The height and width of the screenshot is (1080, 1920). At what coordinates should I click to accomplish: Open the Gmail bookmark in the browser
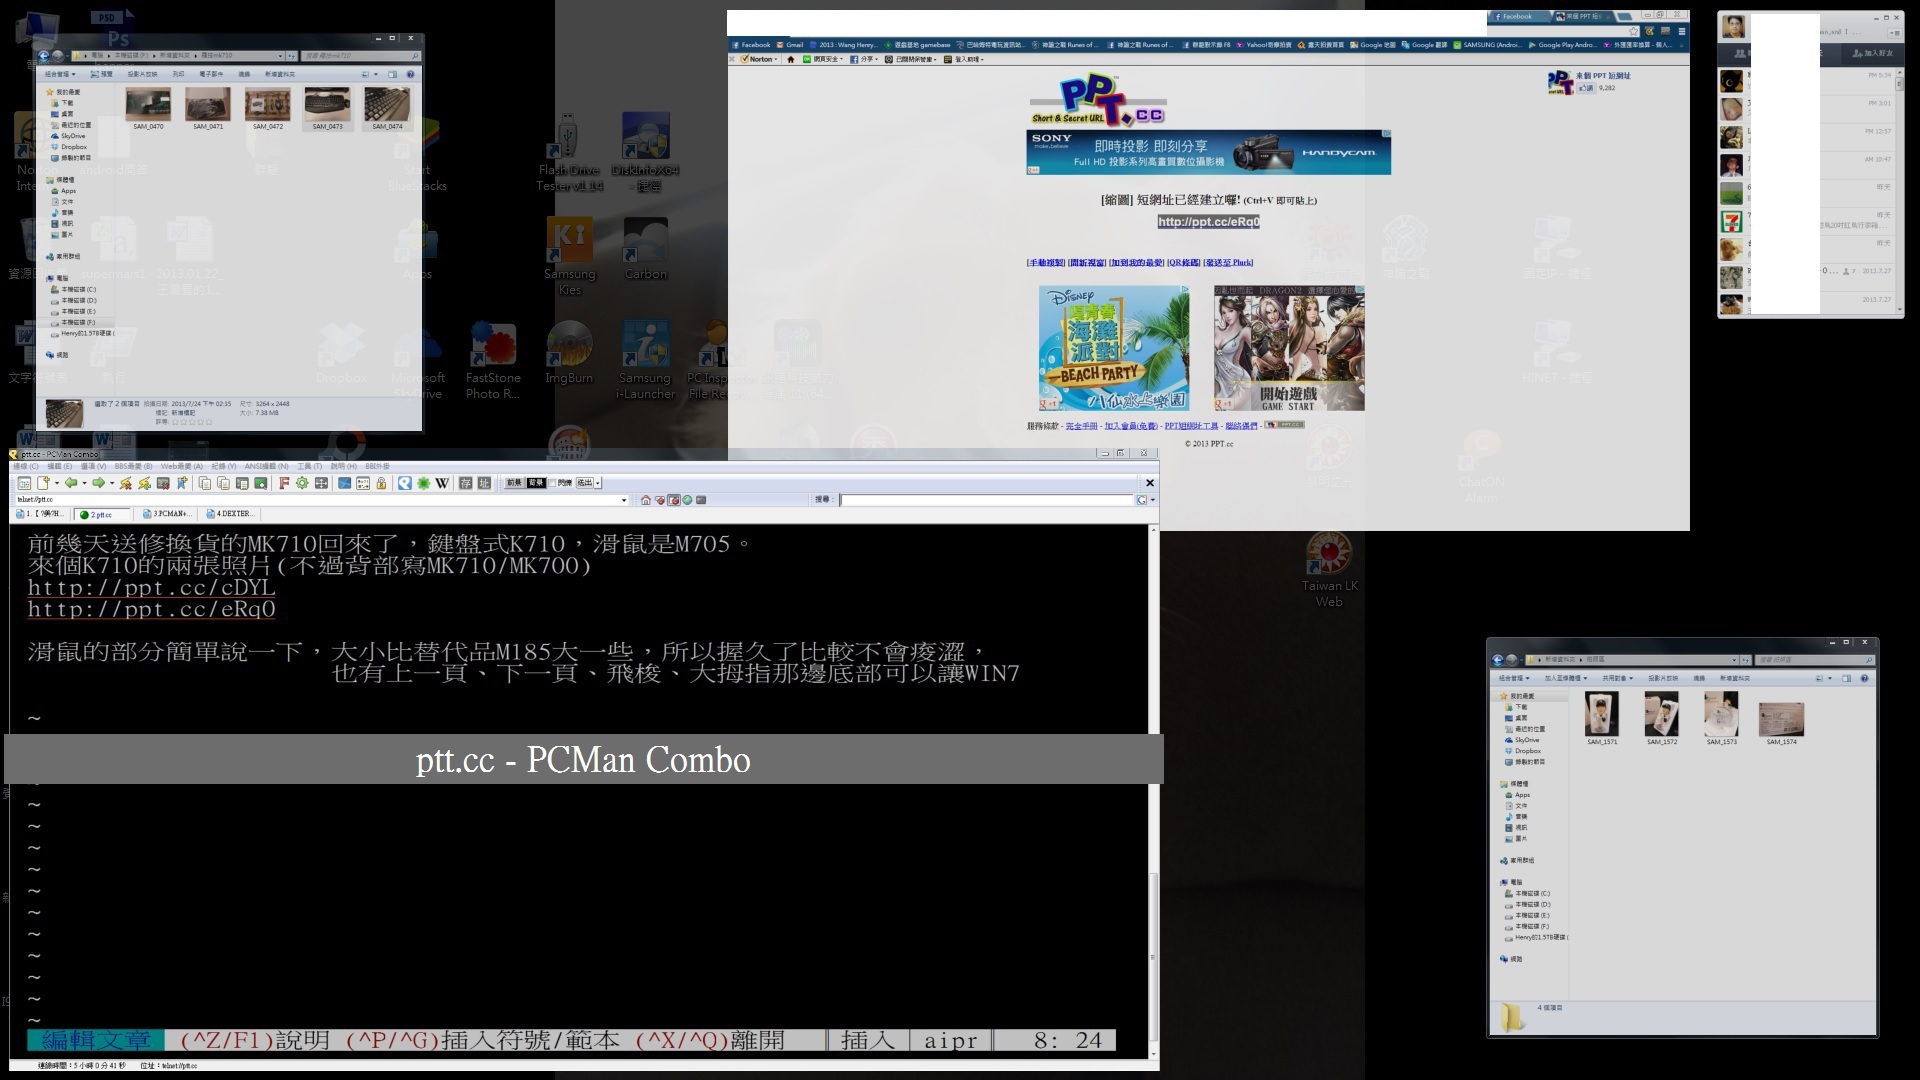click(x=791, y=45)
